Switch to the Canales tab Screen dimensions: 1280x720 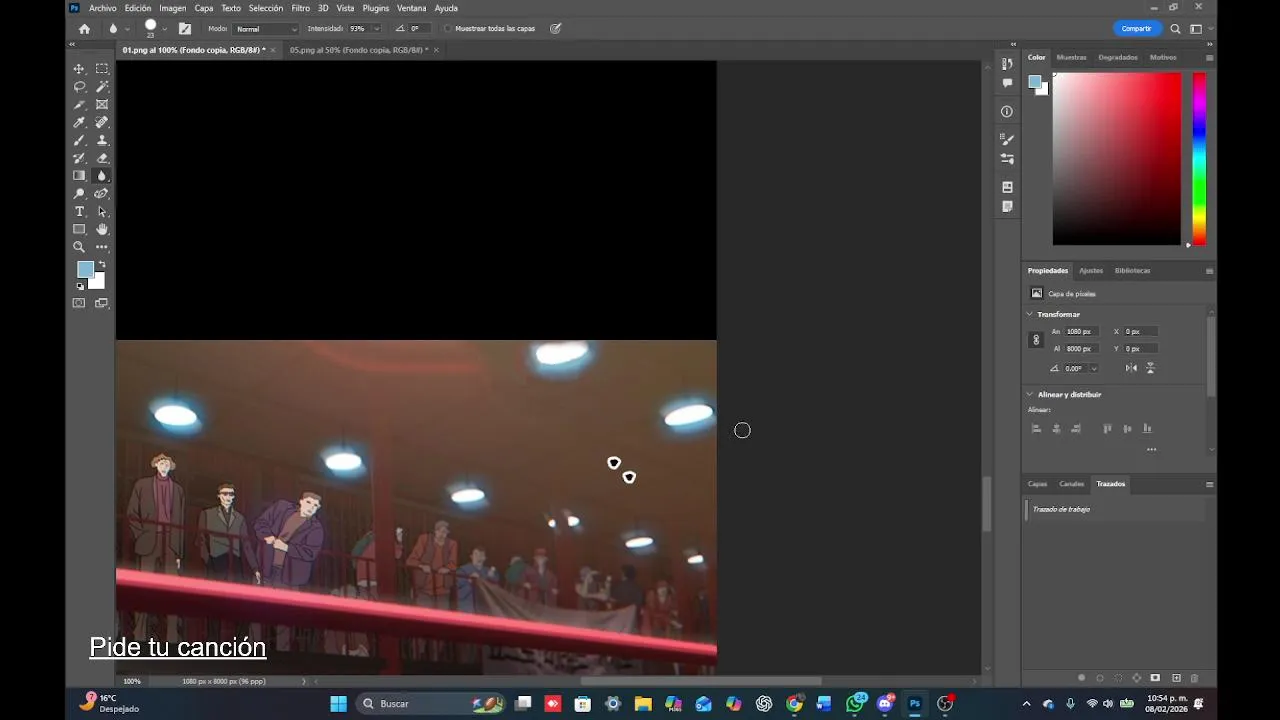pyautogui.click(x=1071, y=484)
